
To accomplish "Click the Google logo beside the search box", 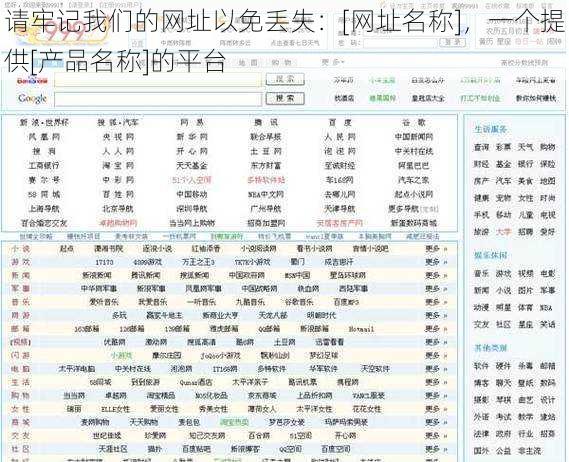I will pyautogui.click(x=32, y=98).
